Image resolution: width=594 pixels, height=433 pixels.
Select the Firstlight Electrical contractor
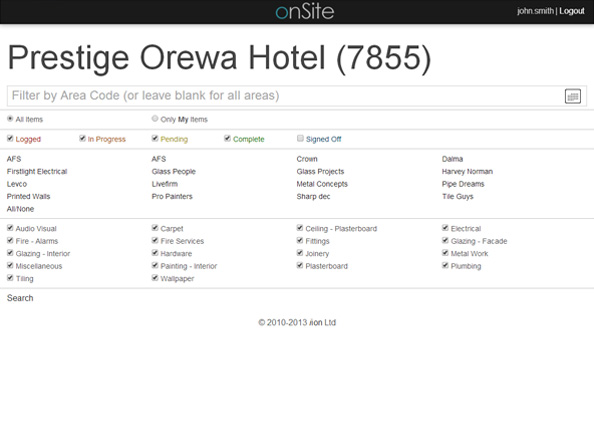37,172
